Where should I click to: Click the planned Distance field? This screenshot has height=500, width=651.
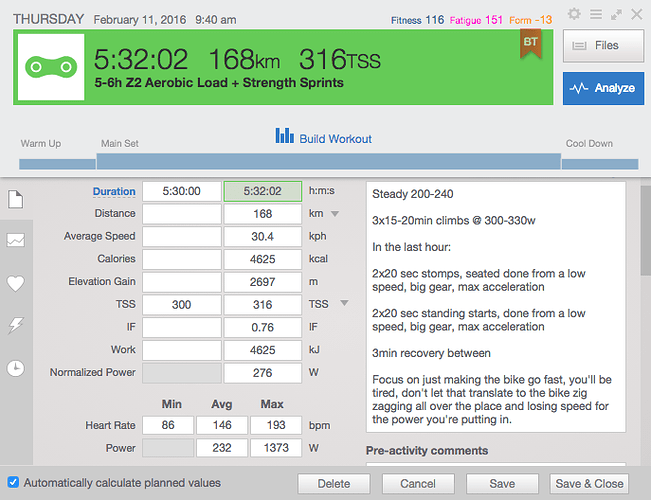pos(181,214)
